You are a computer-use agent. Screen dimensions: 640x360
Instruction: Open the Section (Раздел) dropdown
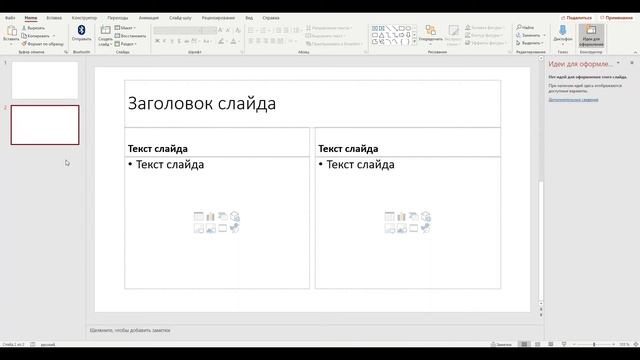125,44
